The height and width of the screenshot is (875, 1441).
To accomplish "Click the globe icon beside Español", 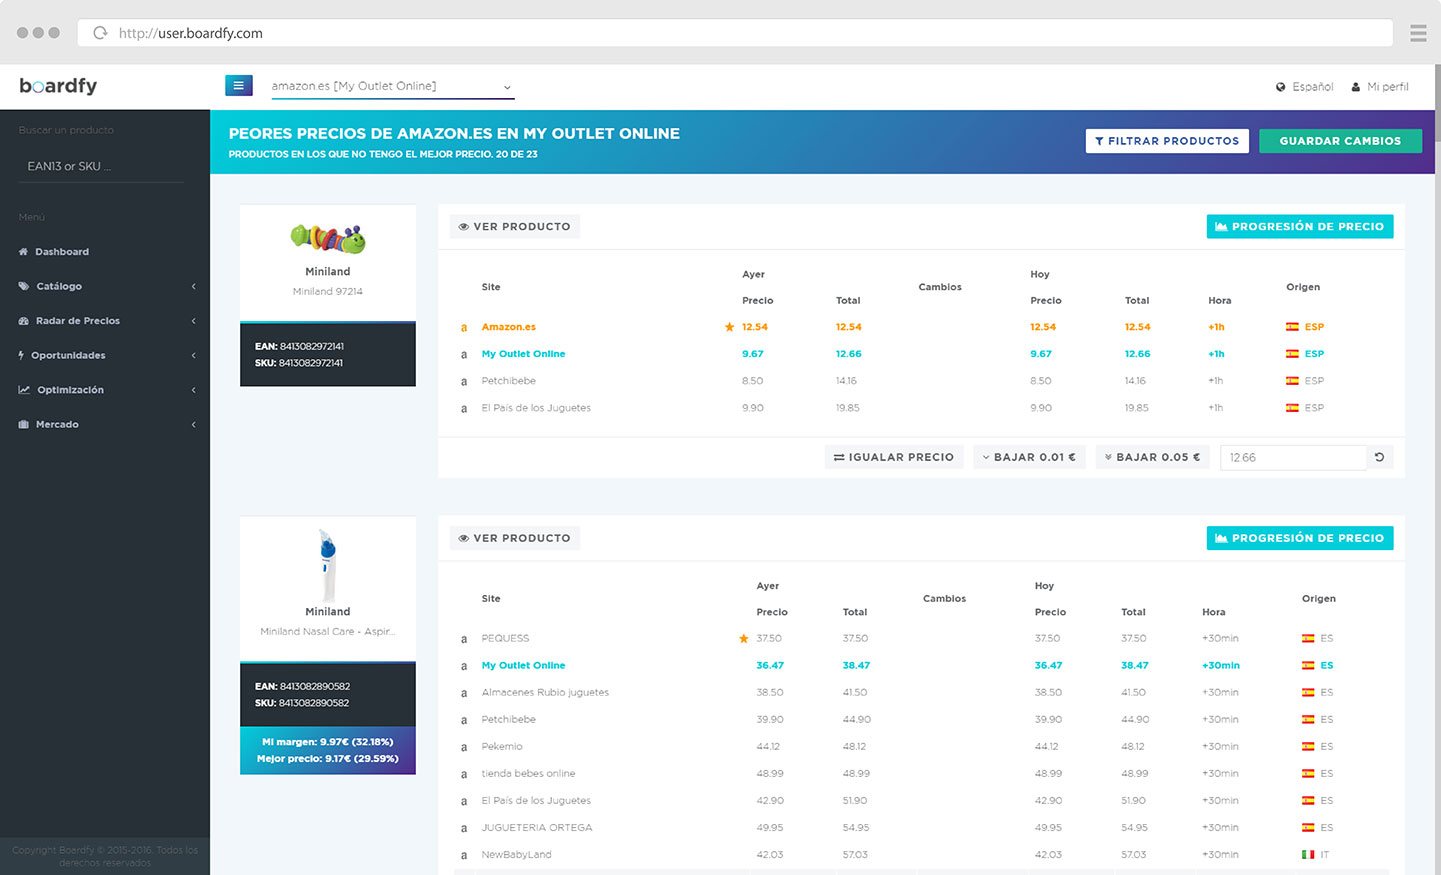I will (1280, 87).
